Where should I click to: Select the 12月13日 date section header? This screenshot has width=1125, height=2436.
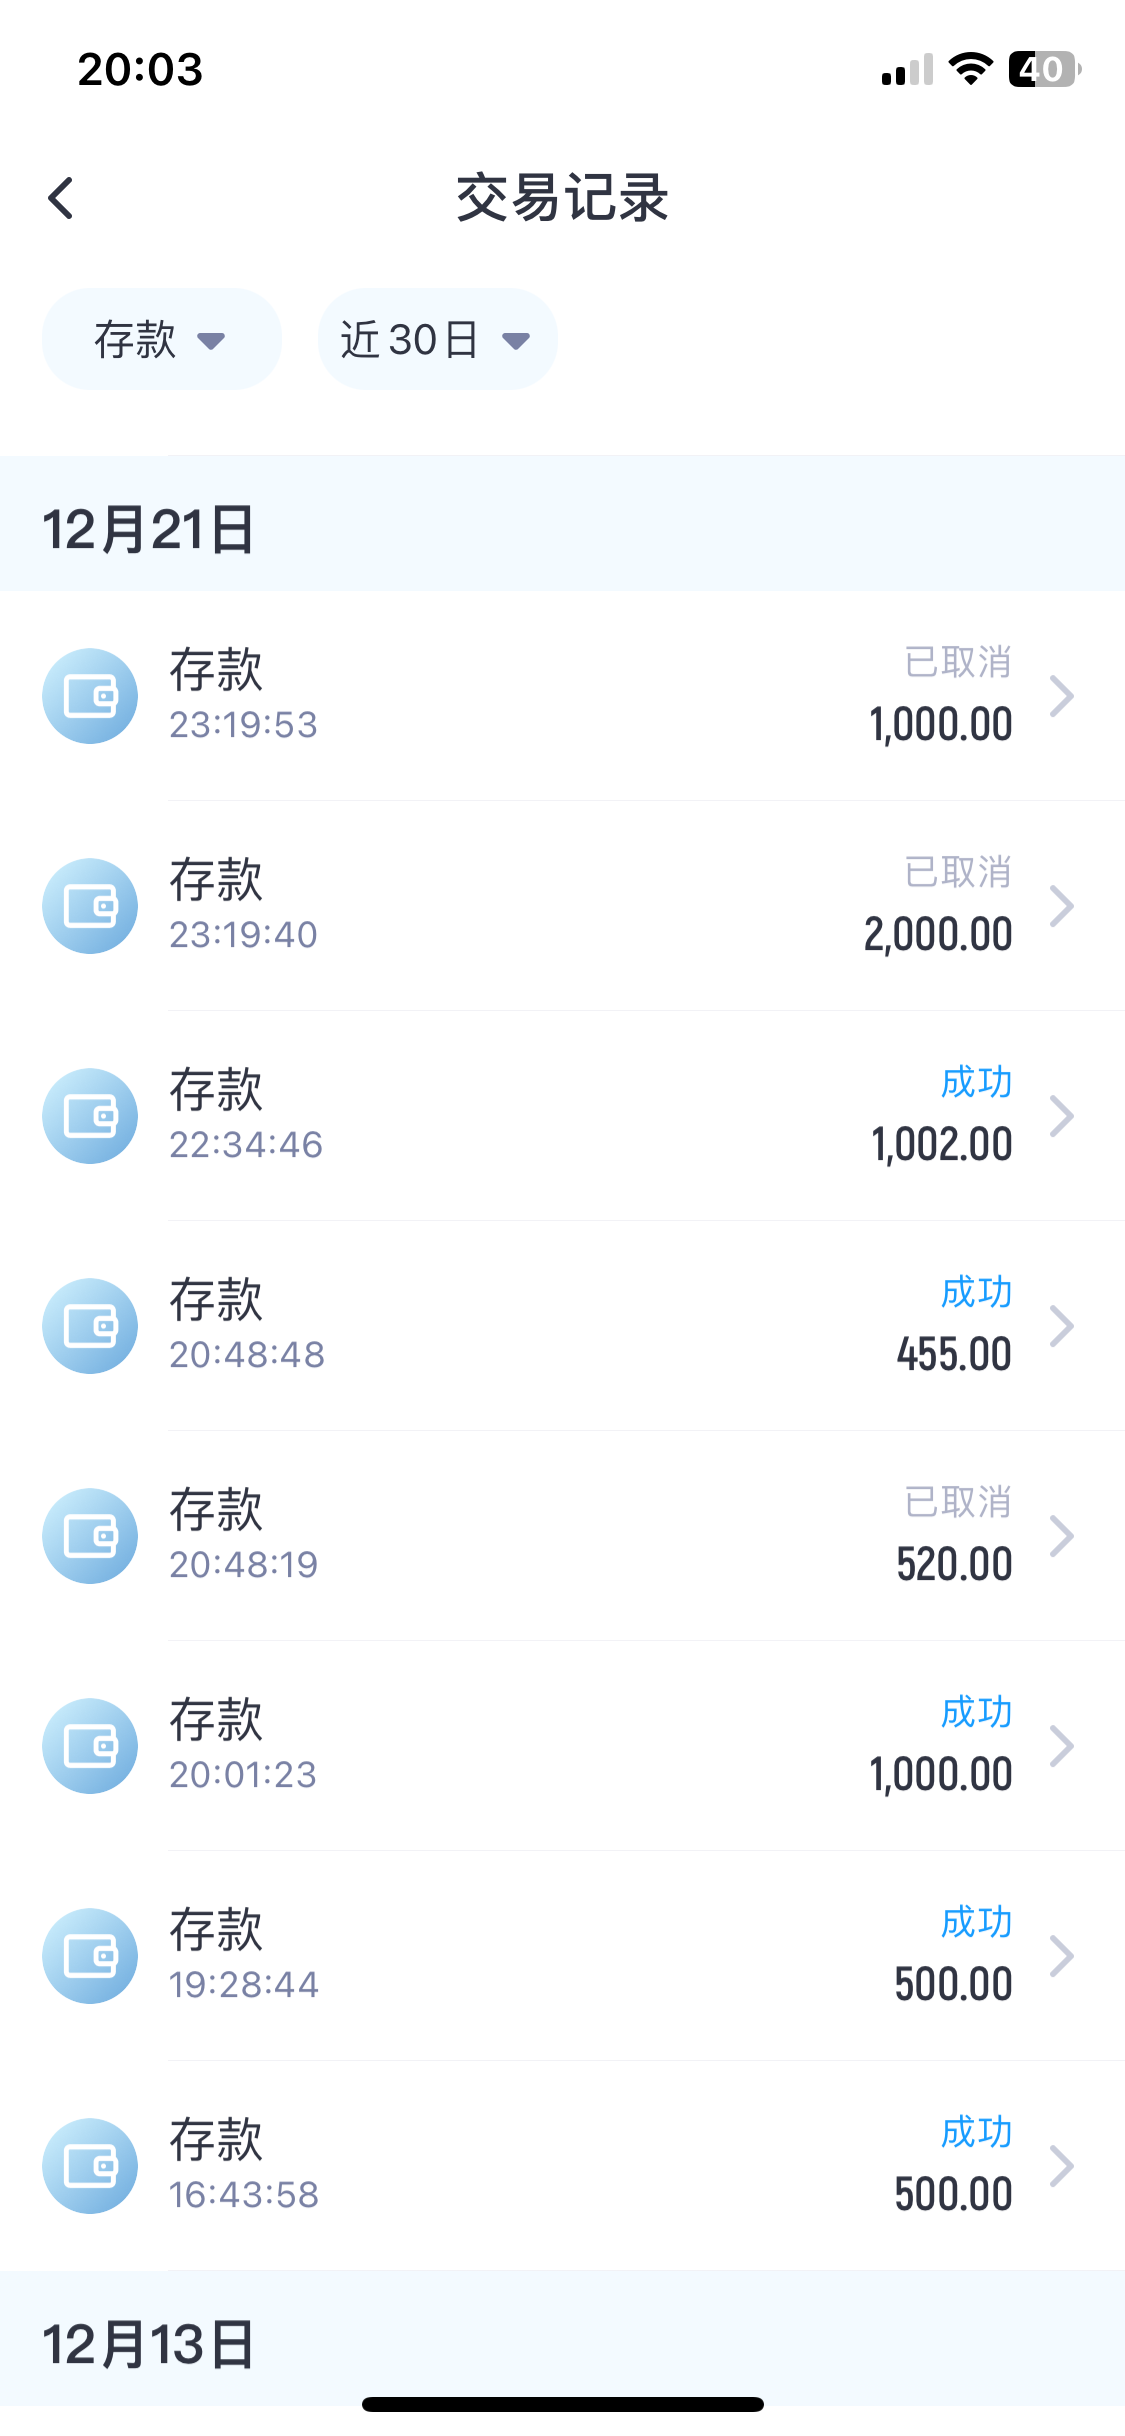pyautogui.click(x=148, y=2344)
